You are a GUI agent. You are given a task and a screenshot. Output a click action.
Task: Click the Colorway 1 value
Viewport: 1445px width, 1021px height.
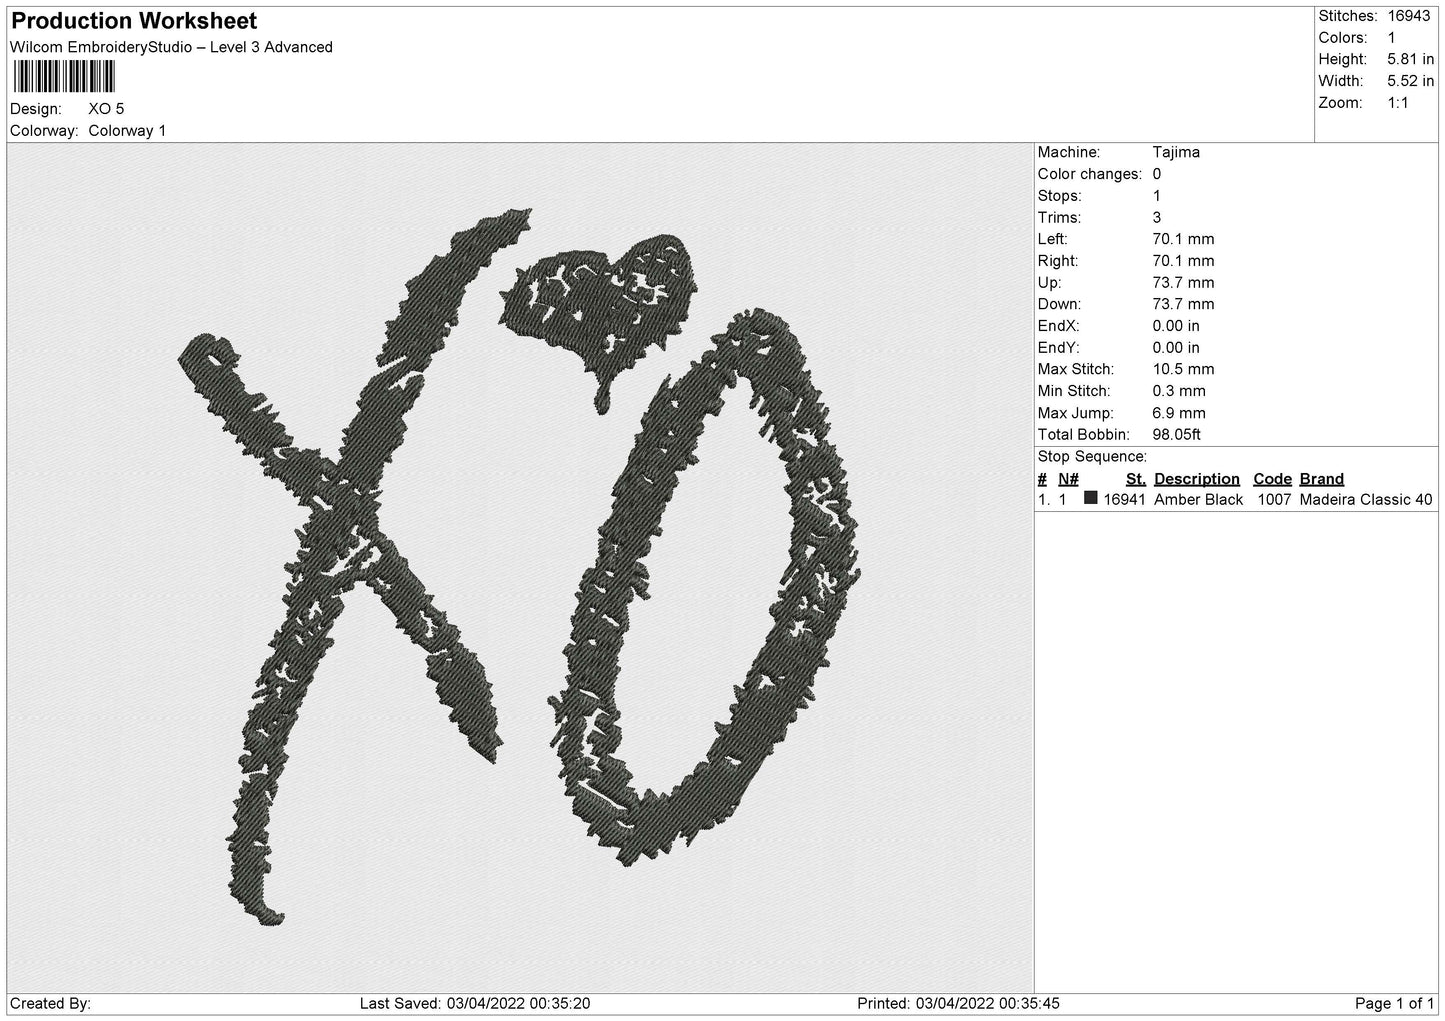point(127,131)
